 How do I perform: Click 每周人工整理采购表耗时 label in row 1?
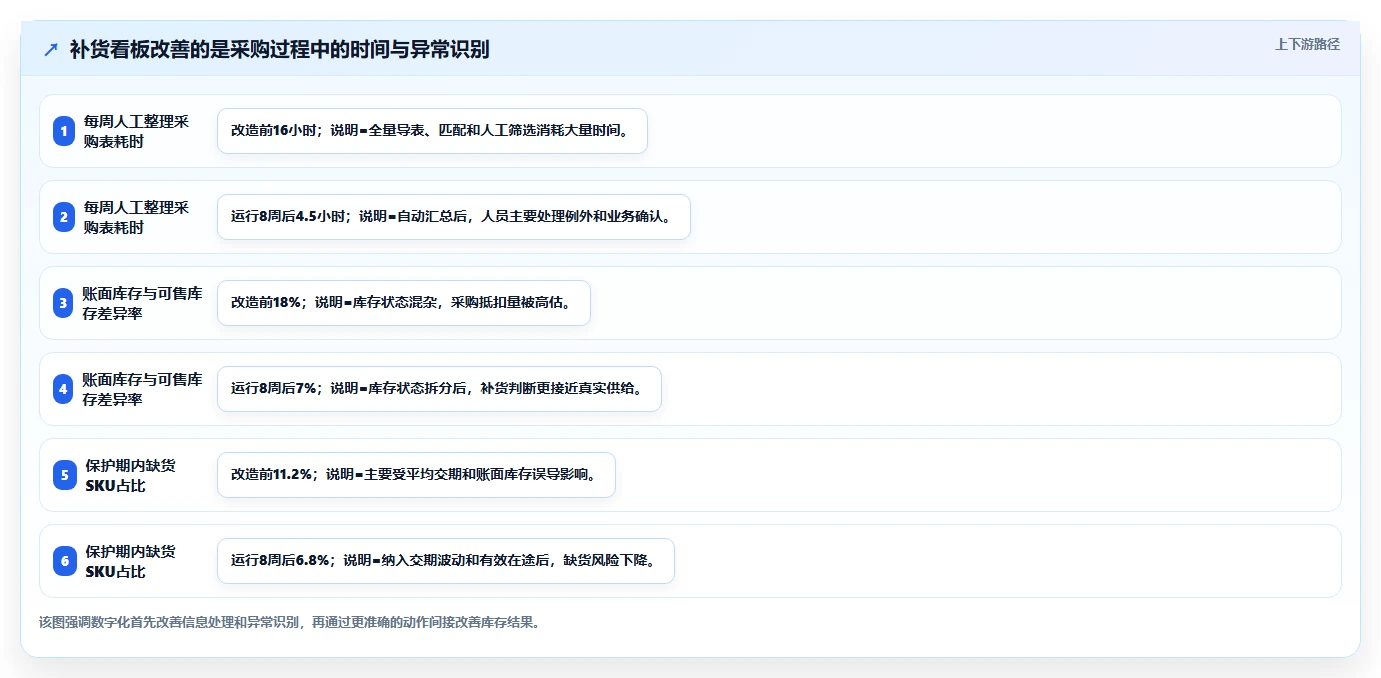[x=136, y=131]
